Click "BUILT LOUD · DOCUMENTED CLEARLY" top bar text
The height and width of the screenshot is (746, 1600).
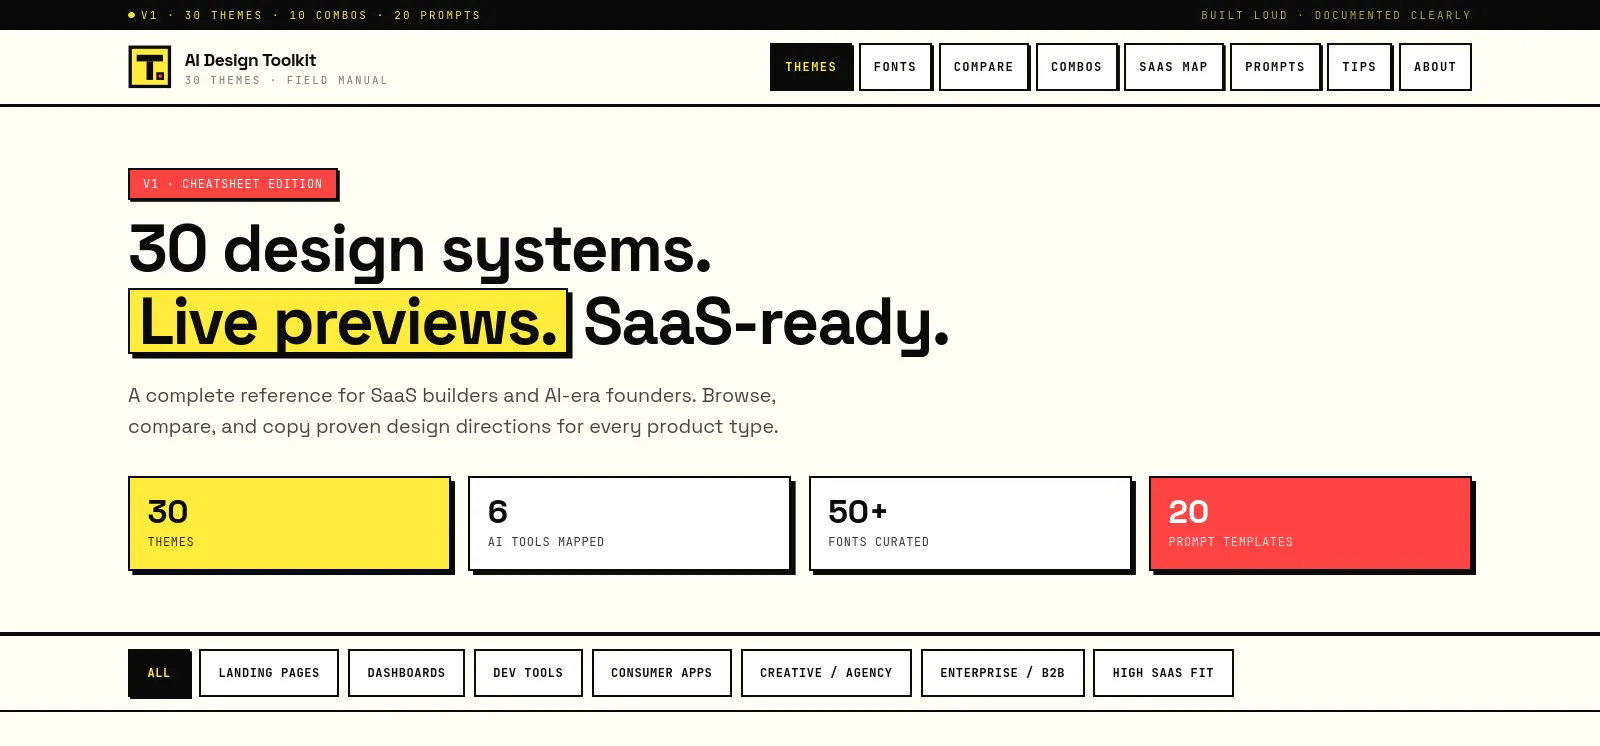(x=1336, y=15)
